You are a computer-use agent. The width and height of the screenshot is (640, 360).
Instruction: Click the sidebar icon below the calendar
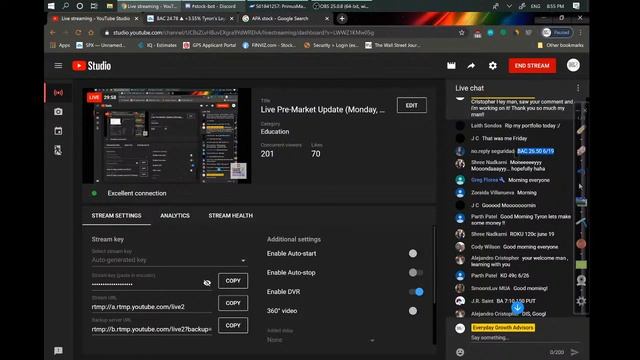[x=58, y=150]
